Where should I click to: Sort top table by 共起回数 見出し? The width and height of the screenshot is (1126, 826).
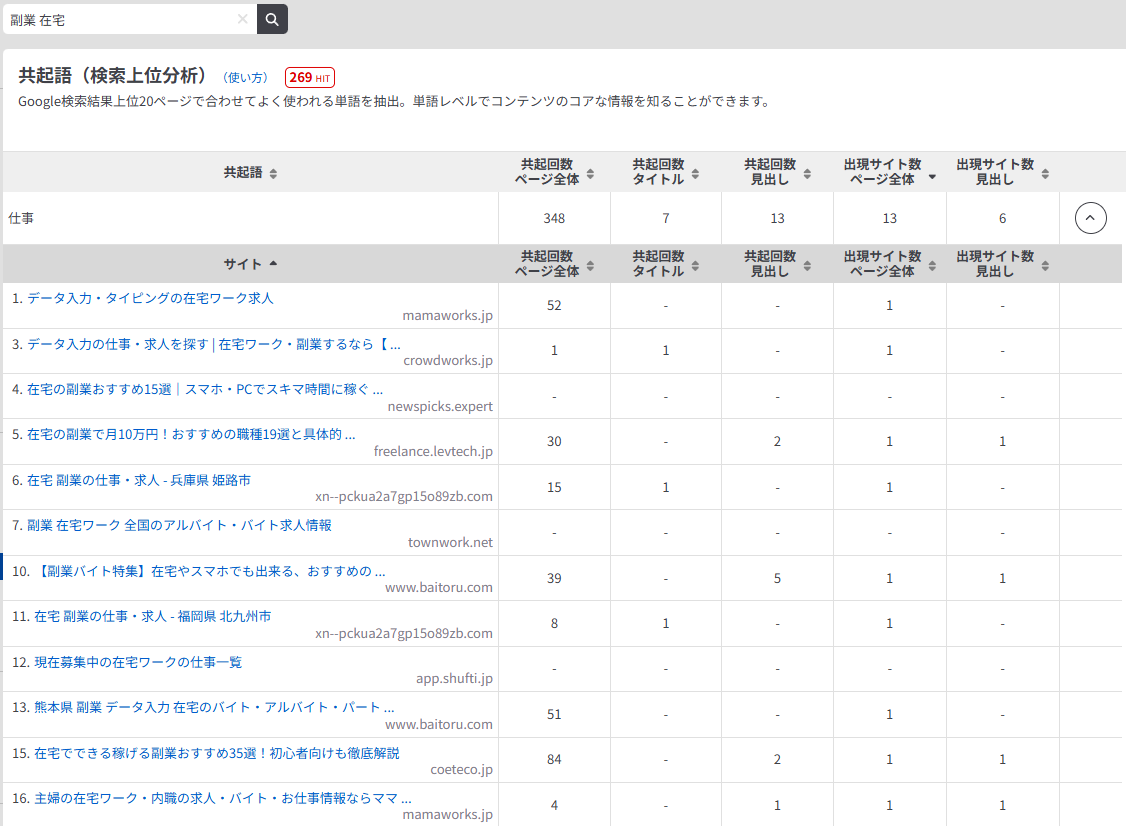[x=777, y=172]
